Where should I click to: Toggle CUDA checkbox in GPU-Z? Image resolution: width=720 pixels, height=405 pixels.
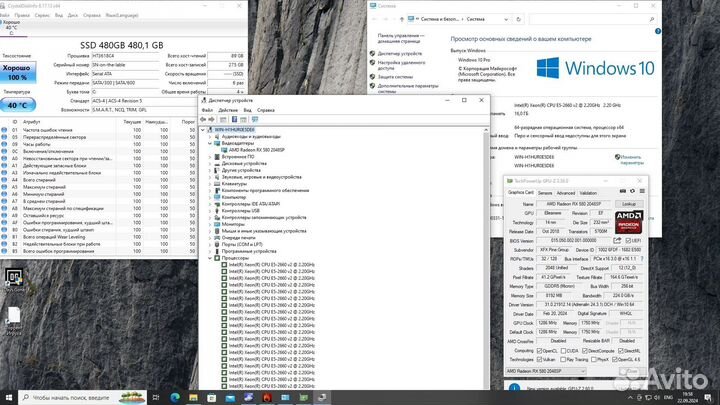click(x=563, y=351)
